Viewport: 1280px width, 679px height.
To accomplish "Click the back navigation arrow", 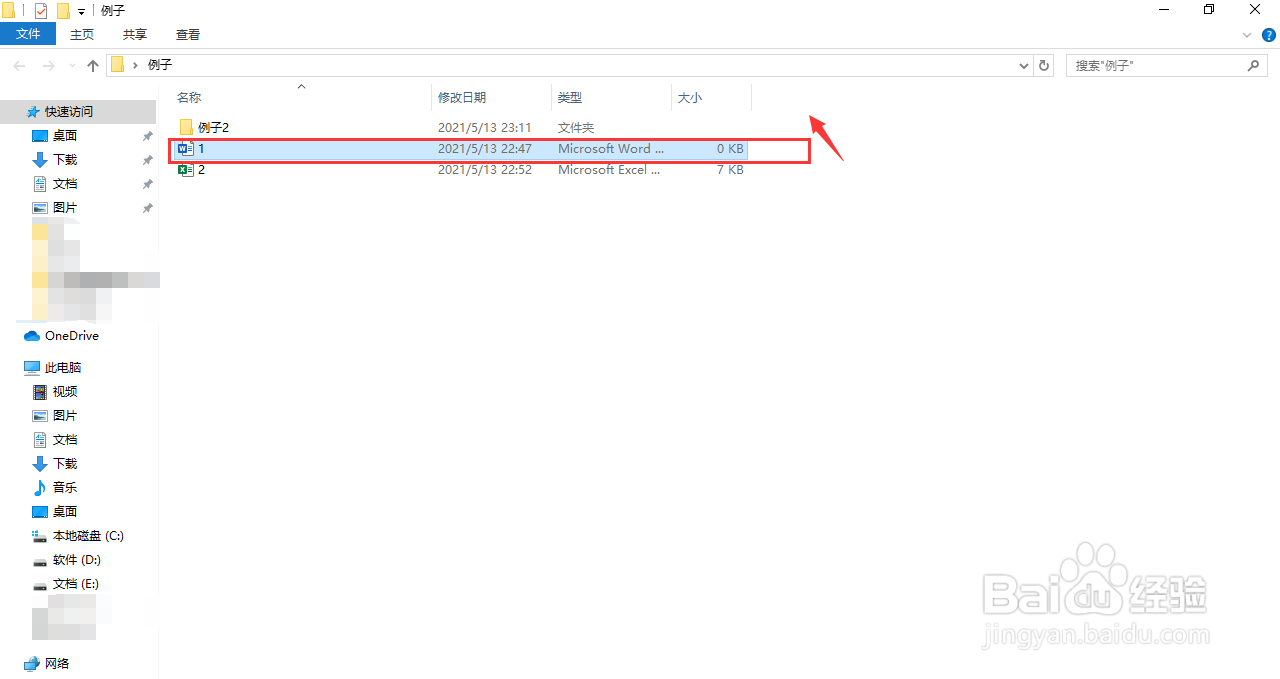I will pyautogui.click(x=19, y=65).
